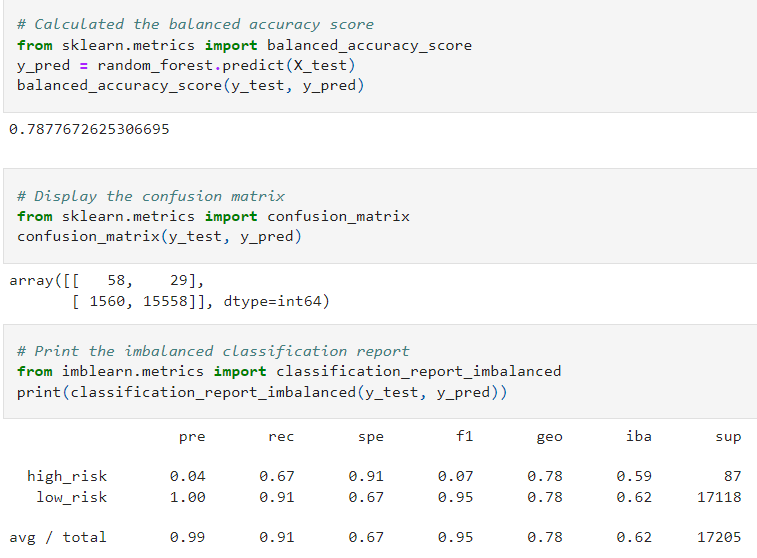Image resolution: width=757 pixels, height=558 pixels.
Task: Click the y_pred = random_forest.predict(X_test) line
Action: coord(186,66)
